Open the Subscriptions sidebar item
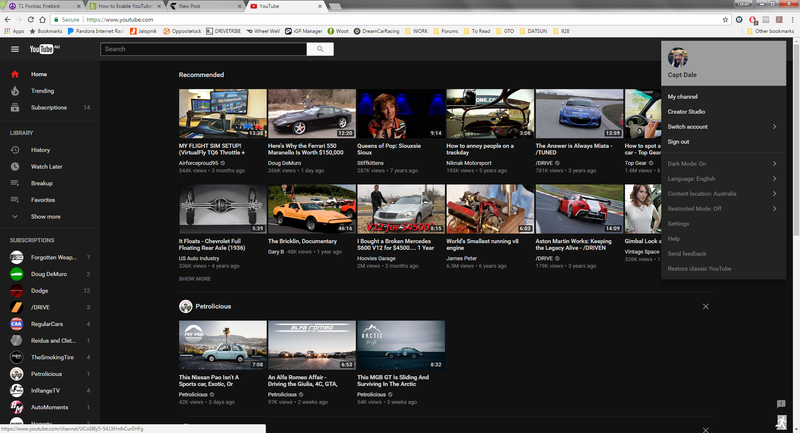The height and width of the screenshot is (433, 800). click(49, 108)
